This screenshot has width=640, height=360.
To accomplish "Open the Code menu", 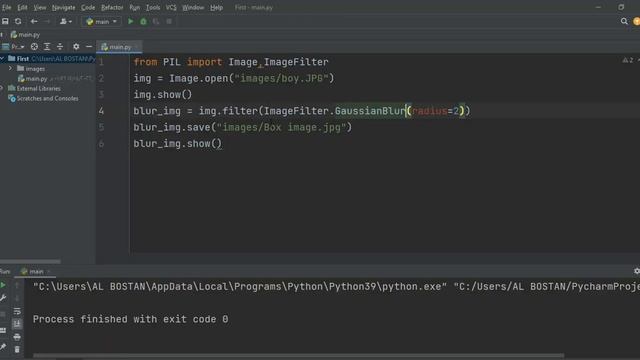I will tap(88, 7).
